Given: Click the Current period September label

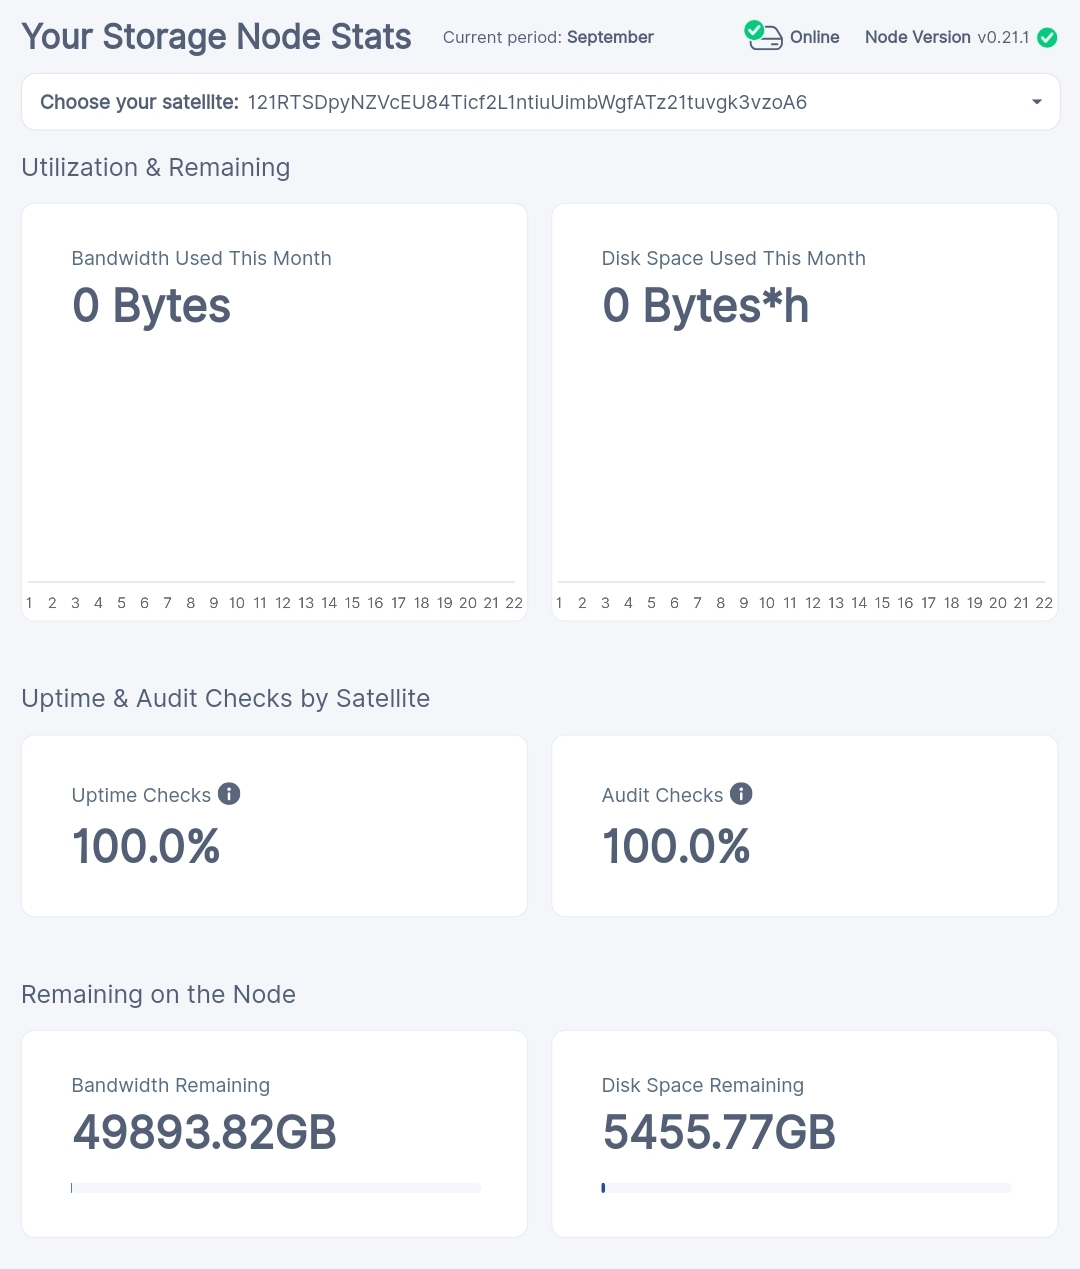Looking at the screenshot, I should point(548,38).
